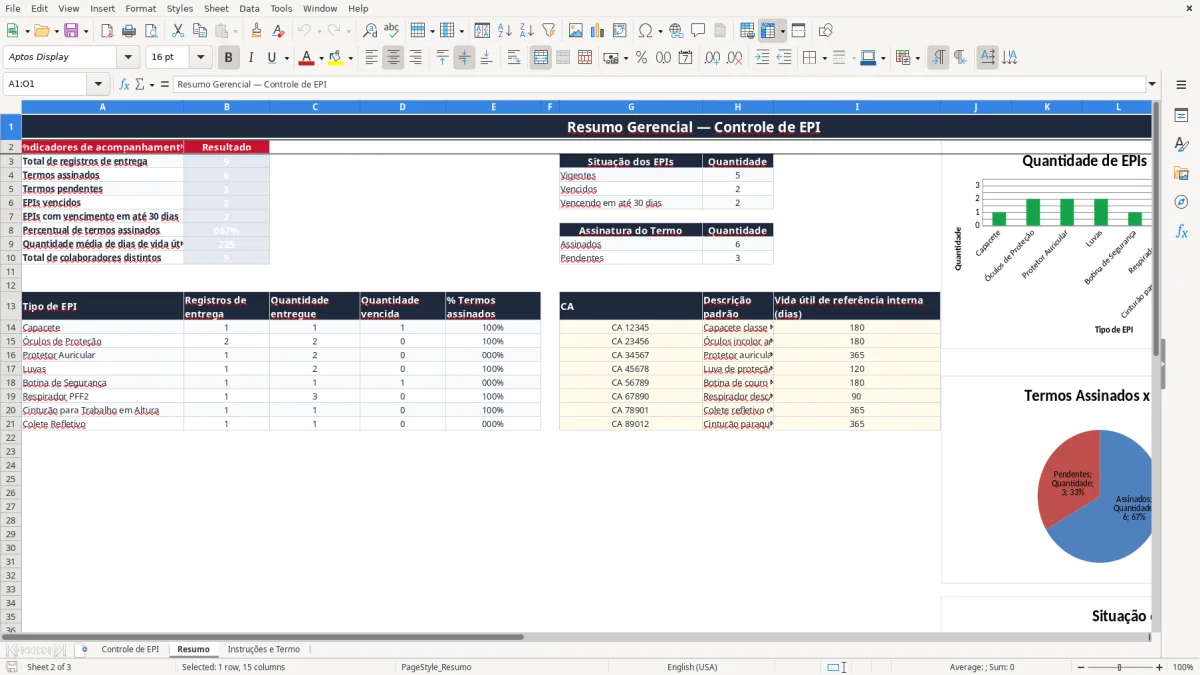Open sidebar Properties panel icon

1181,116
